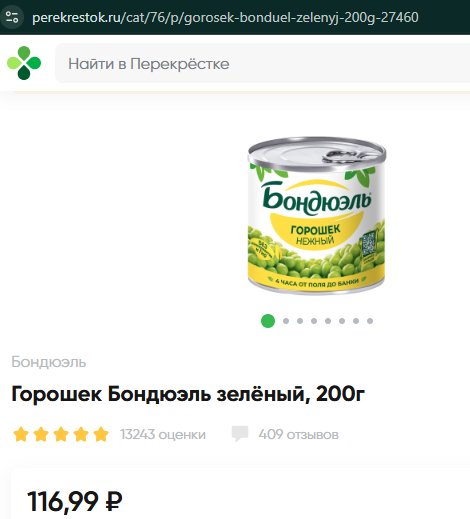Switch to the fourth carousel image dot
Screen dimensions: 470x519
click(x=314, y=321)
